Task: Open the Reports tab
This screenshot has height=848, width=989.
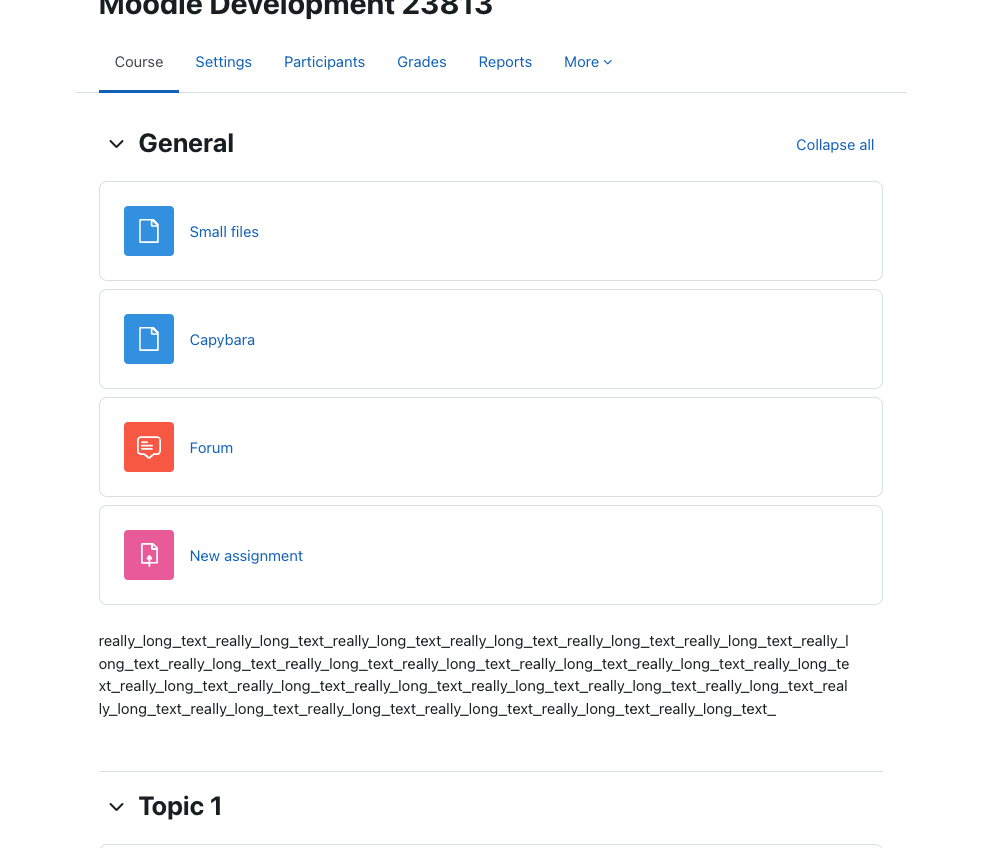Action: coord(505,62)
